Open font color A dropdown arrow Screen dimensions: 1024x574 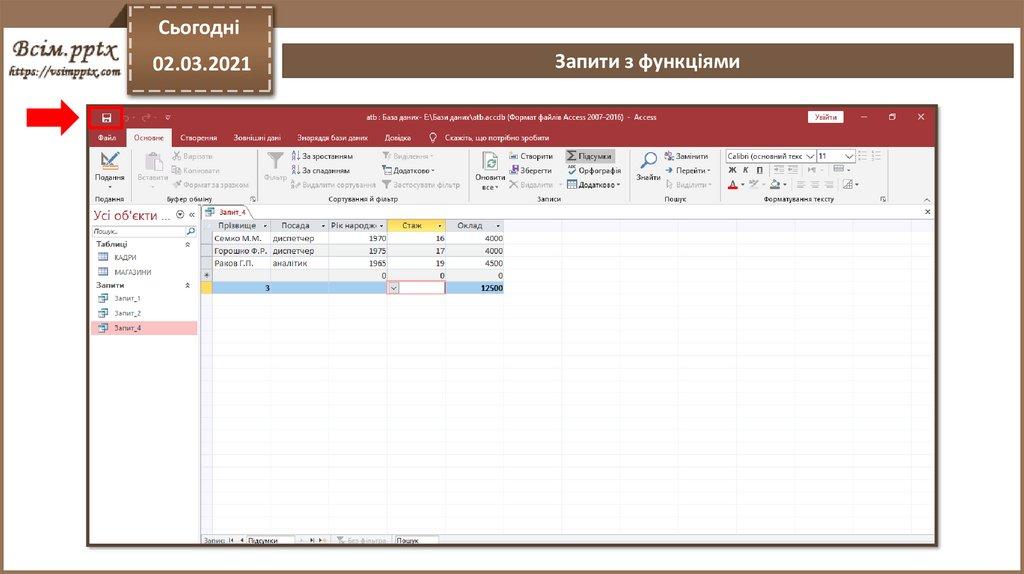coord(743,185)
